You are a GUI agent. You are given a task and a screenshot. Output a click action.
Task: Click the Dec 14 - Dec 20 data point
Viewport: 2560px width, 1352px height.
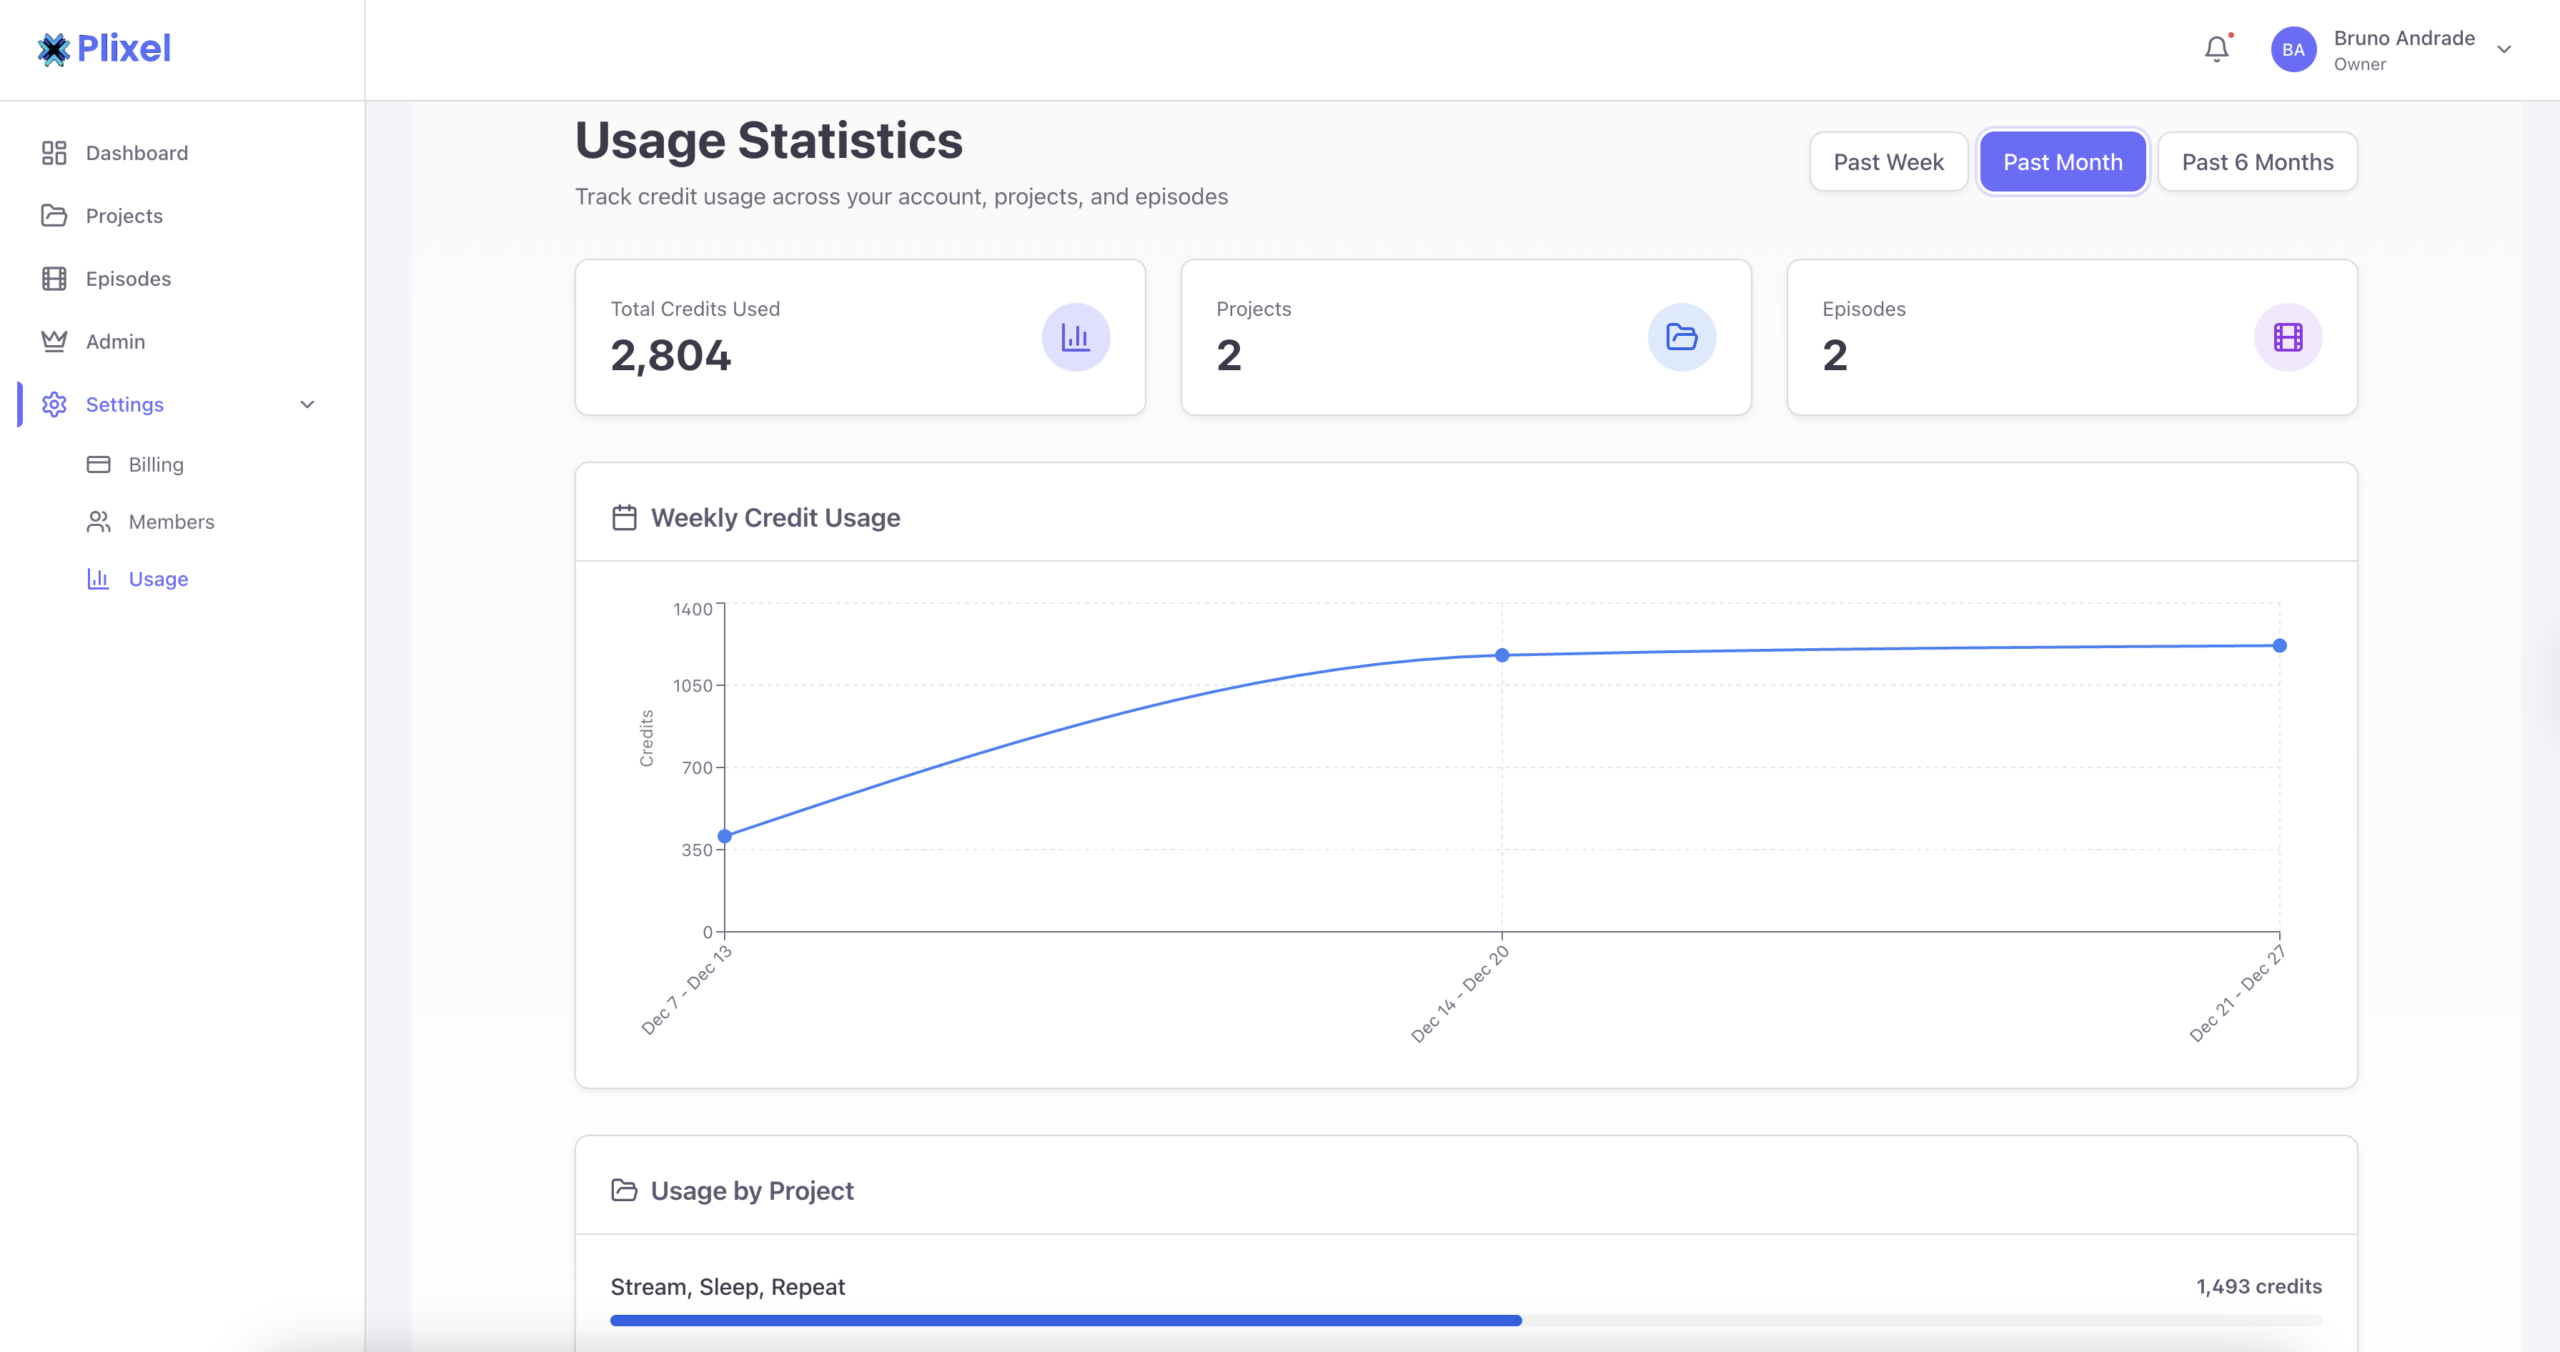point(1501,655)
